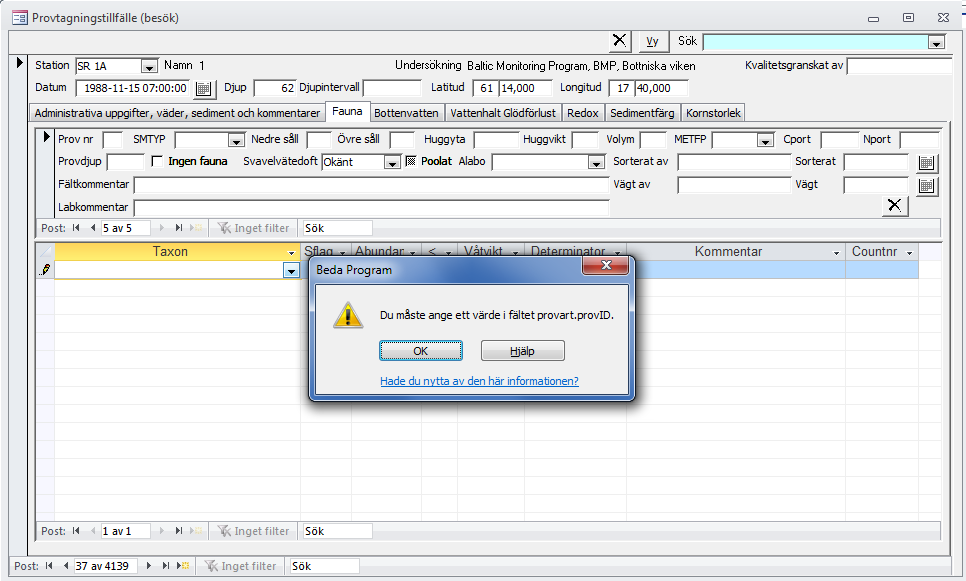Screen dimensions: 966x581
Task: Go to next record in the '37 av 4139' navigator
Action: pyautogui.click(x=148, y=566)
